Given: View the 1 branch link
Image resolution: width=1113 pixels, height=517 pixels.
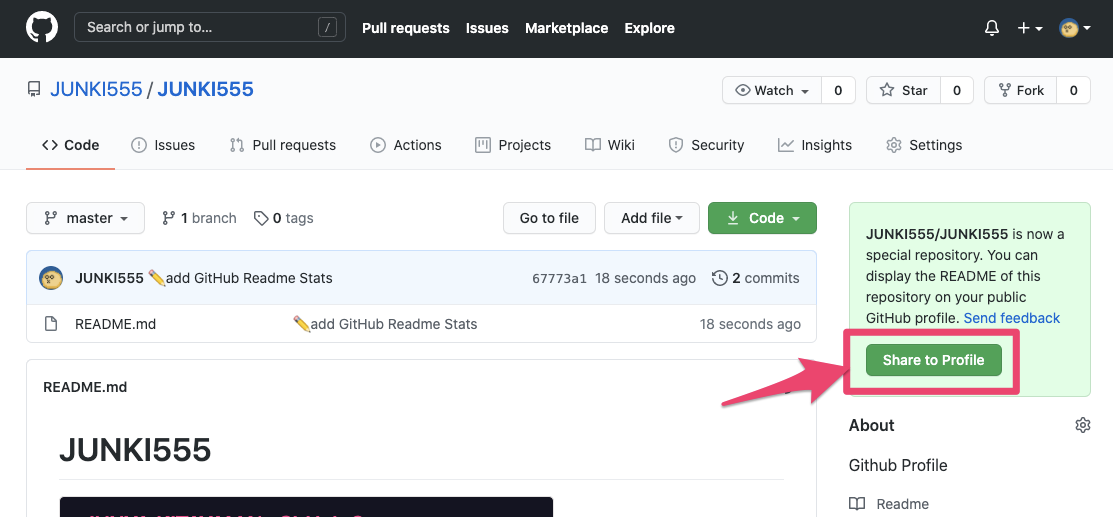Looking at the screenshot, I should click(x=199, y=218).
